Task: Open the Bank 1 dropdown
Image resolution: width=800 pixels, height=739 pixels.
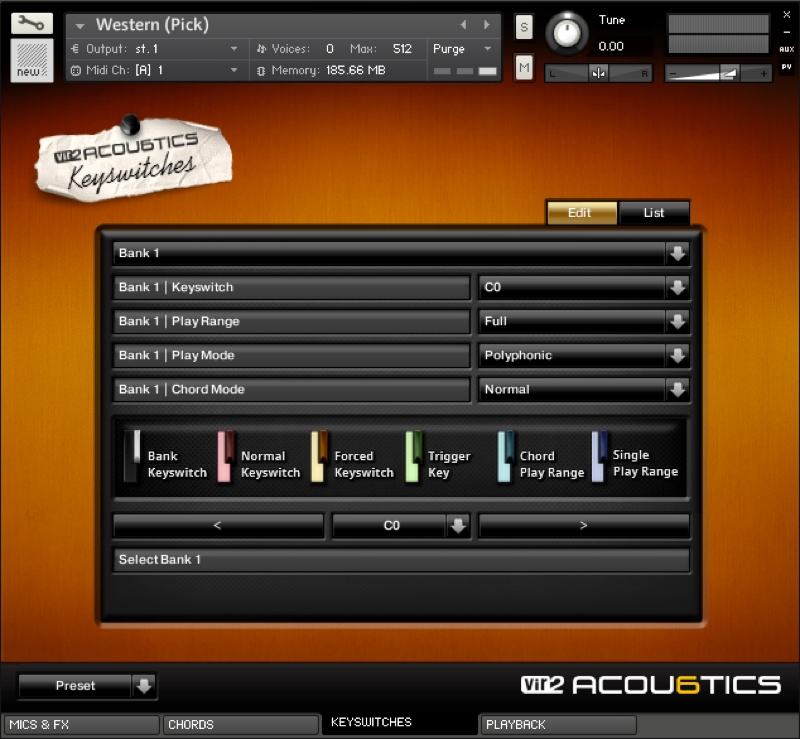Action: pos(678,253)
